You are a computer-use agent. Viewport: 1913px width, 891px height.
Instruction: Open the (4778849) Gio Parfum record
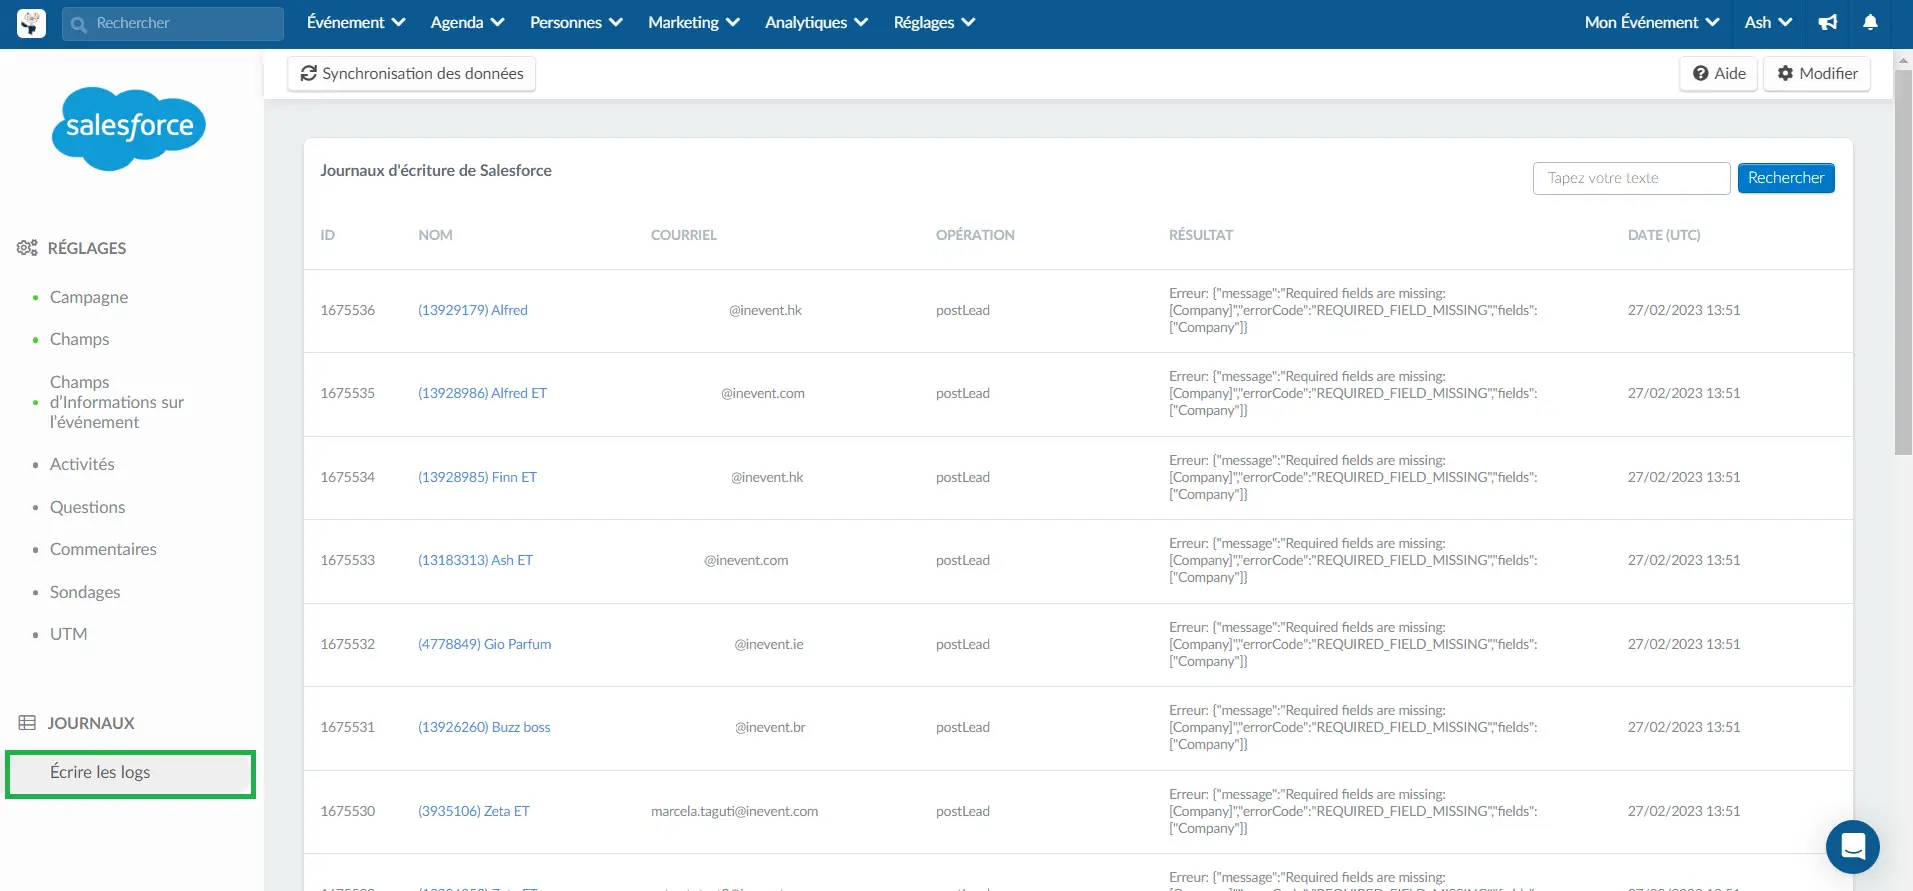484,644
